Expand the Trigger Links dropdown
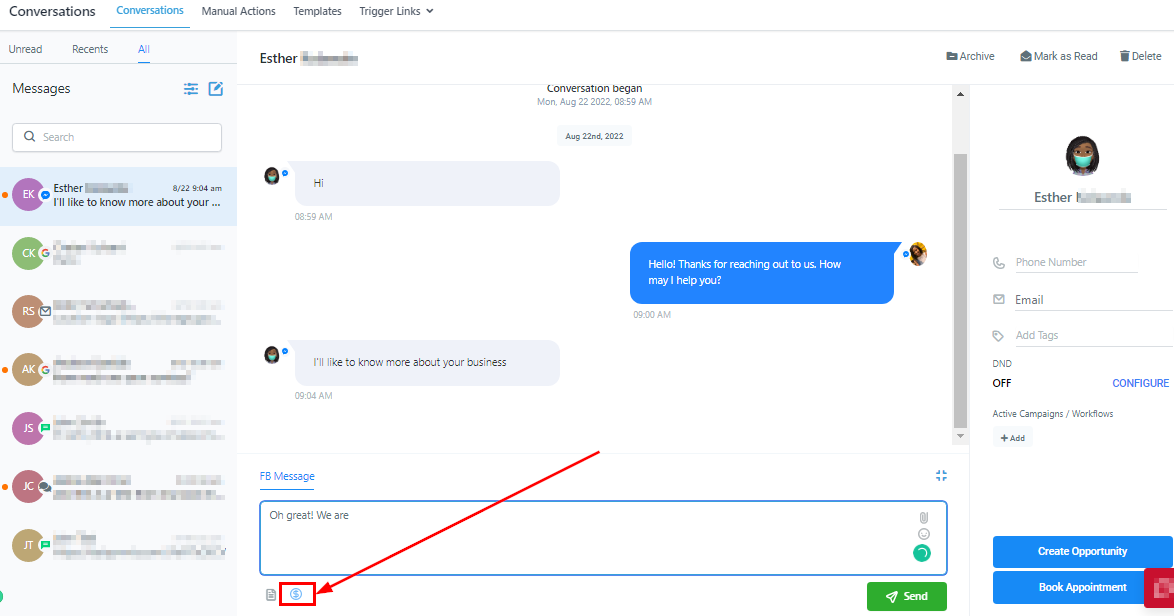 pyautogui.click(x=396, y=11)
